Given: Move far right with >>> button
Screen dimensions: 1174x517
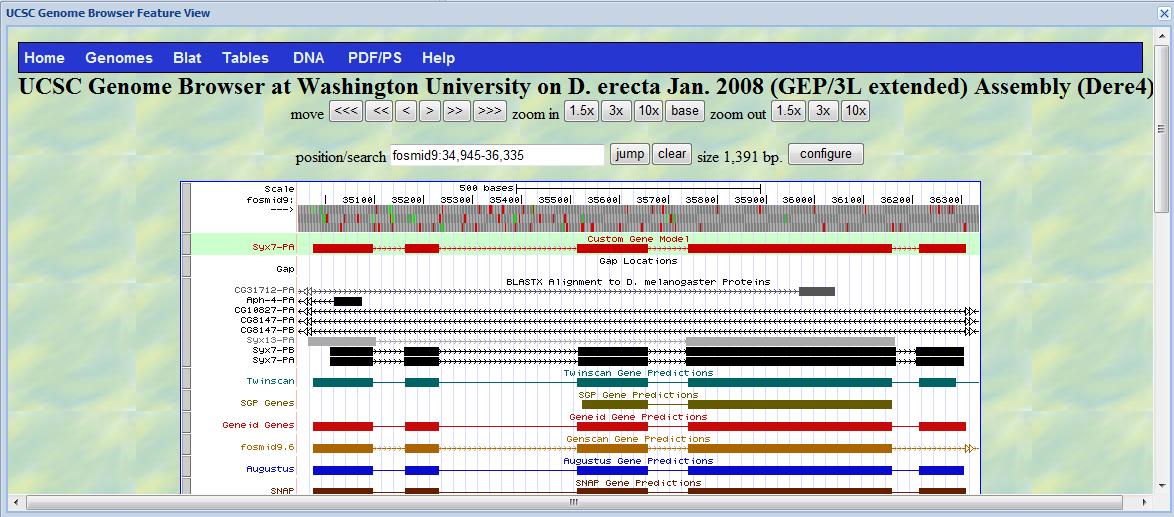Looking at the screenshot, I should coord(490,111).
